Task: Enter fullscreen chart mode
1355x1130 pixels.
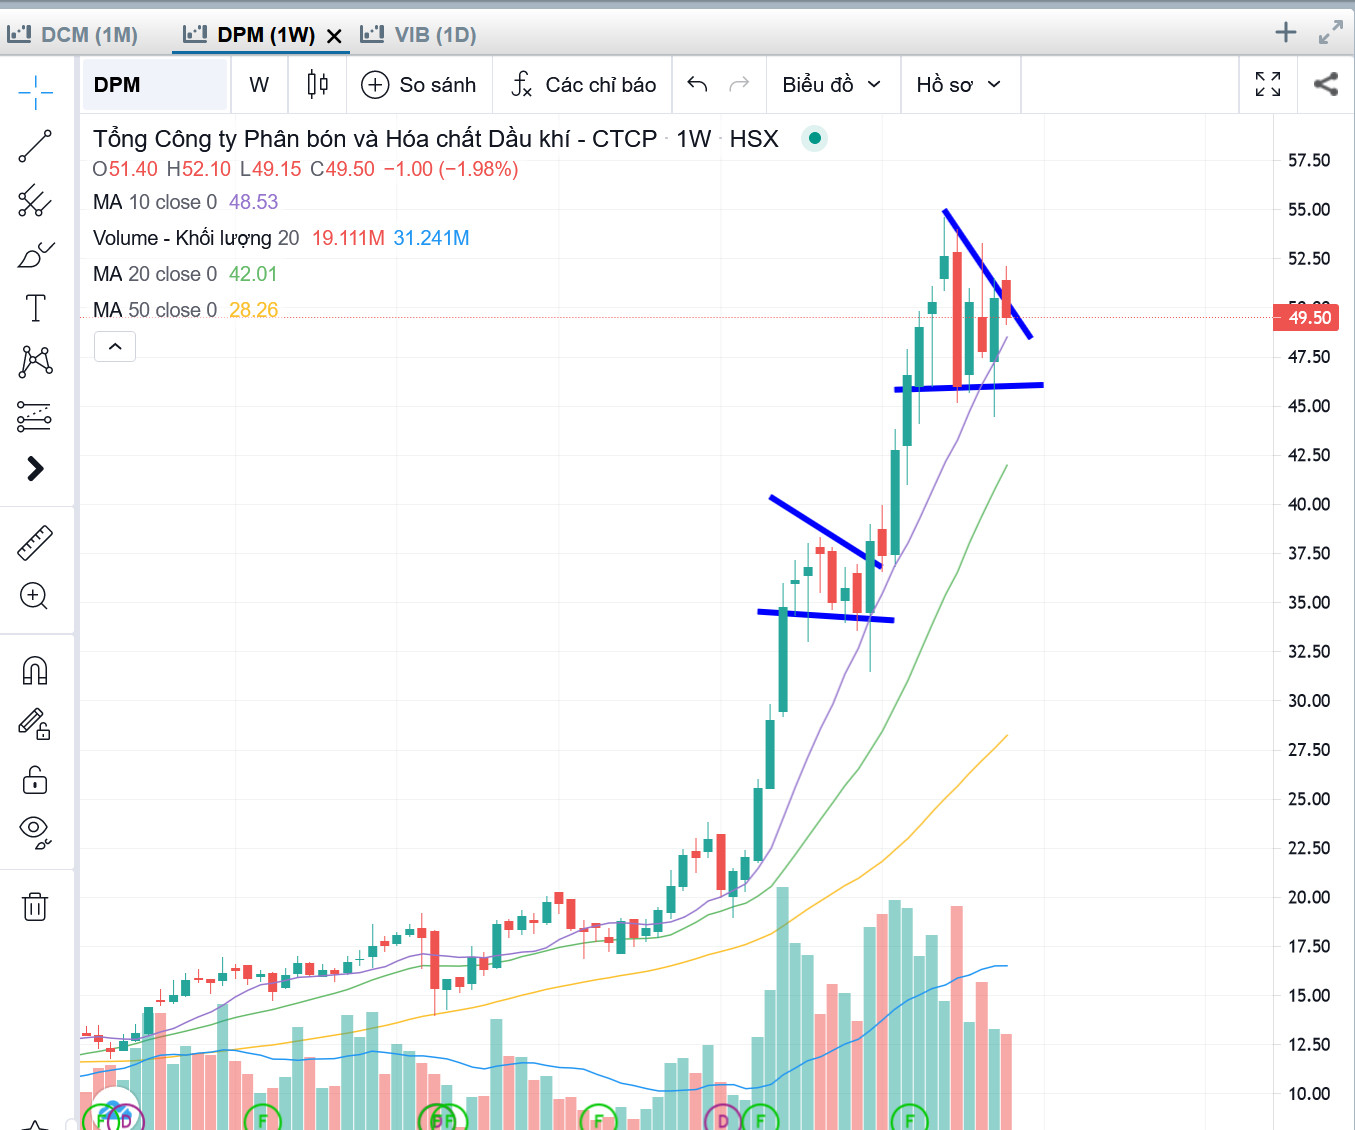Action: coord(1268,85)
